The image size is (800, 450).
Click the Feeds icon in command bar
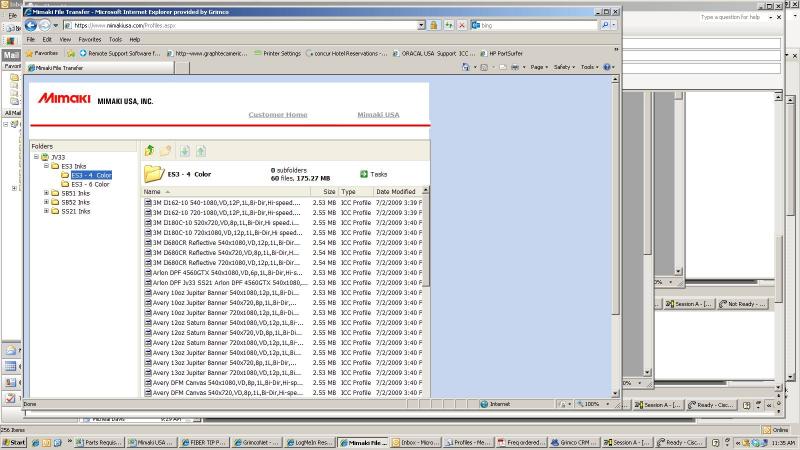pyautogui.click(x=484, y=67)
